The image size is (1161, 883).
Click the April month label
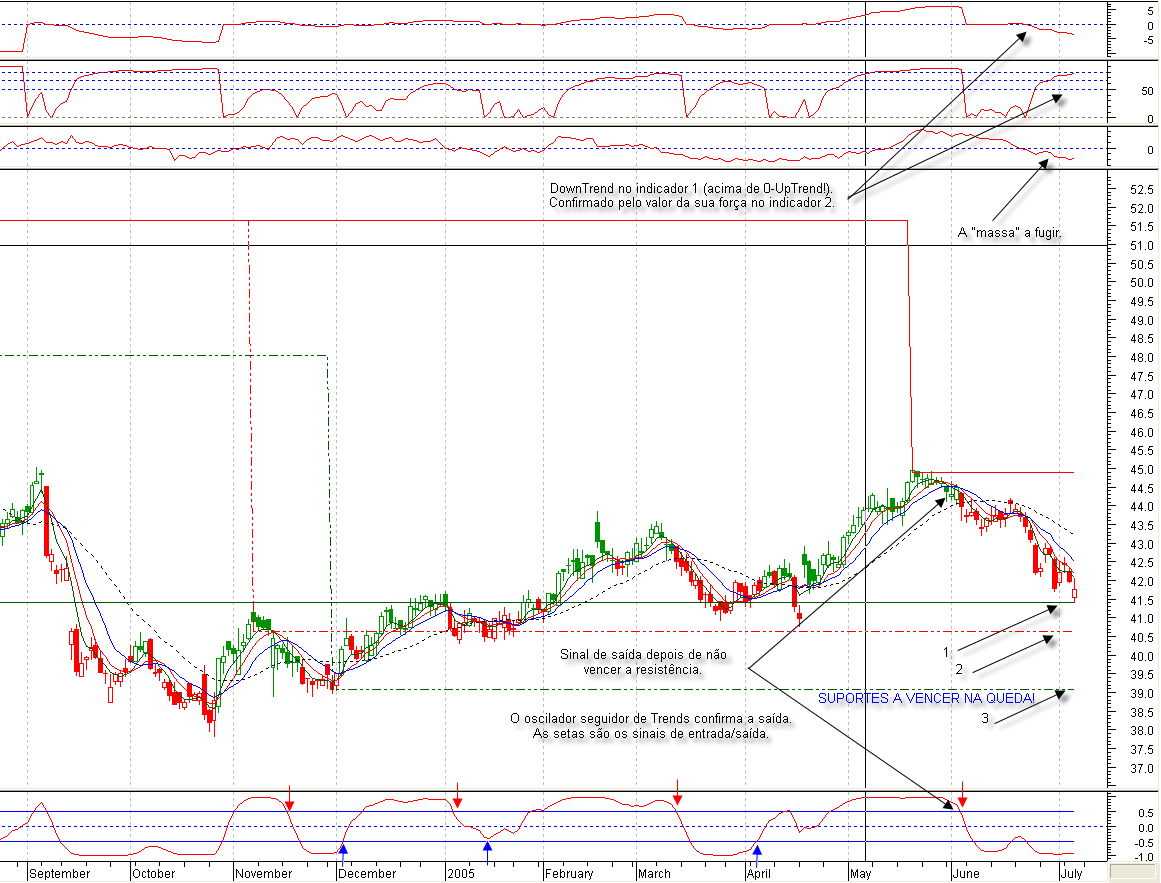tap(758, 873)
